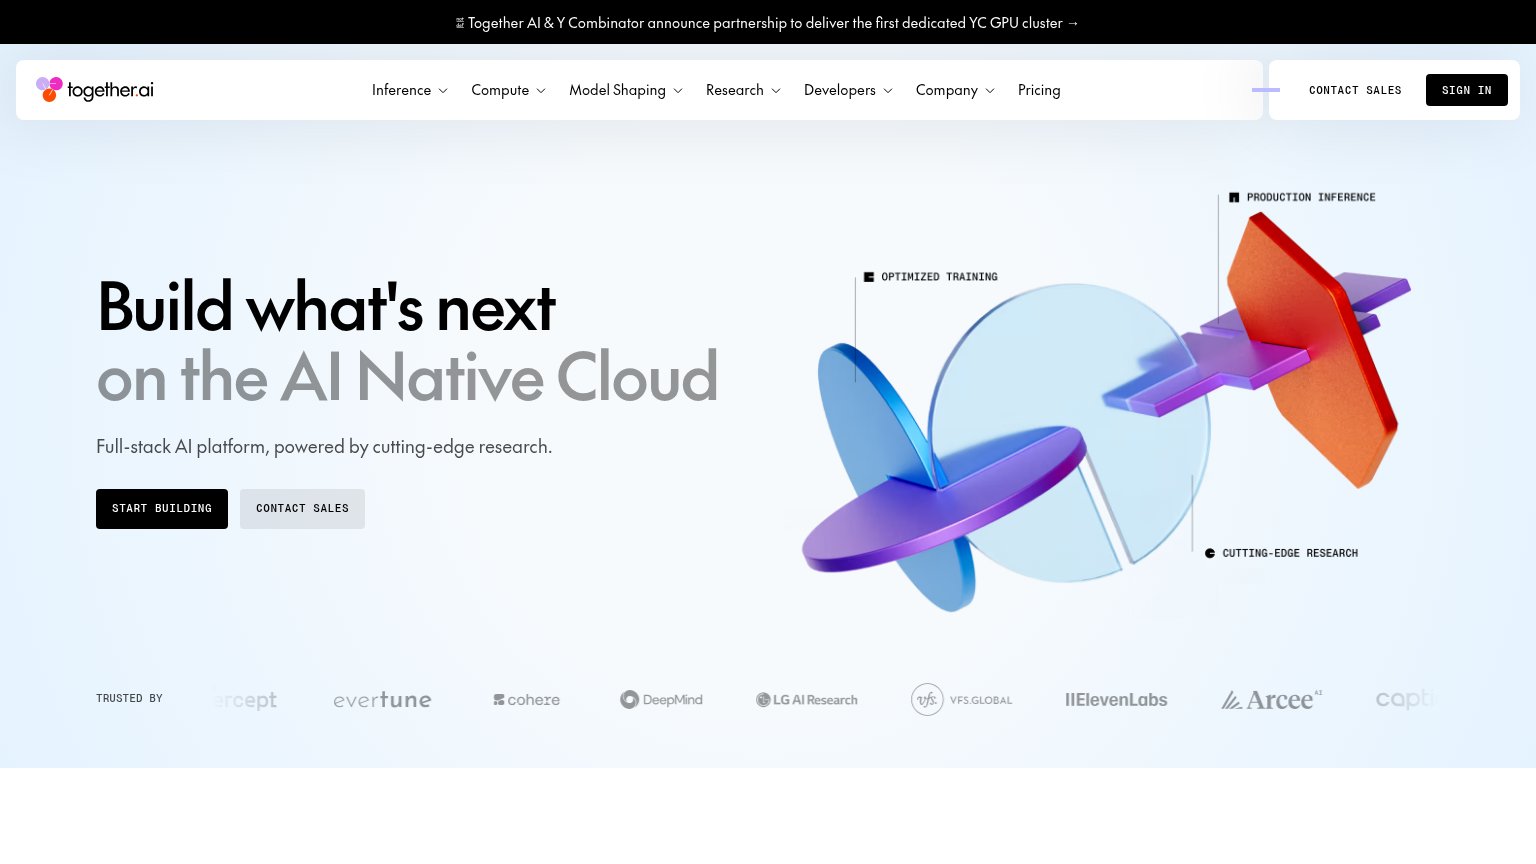Click the cohere logo
Image resolution: width=1536 pixels, height=864 pixels.
click(526, 700)
